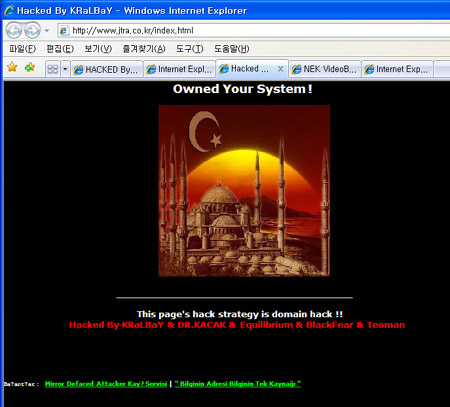This screenshot has height=407, width=450.
Task: Open the 편집(E) menu
Action: [60, 49]
